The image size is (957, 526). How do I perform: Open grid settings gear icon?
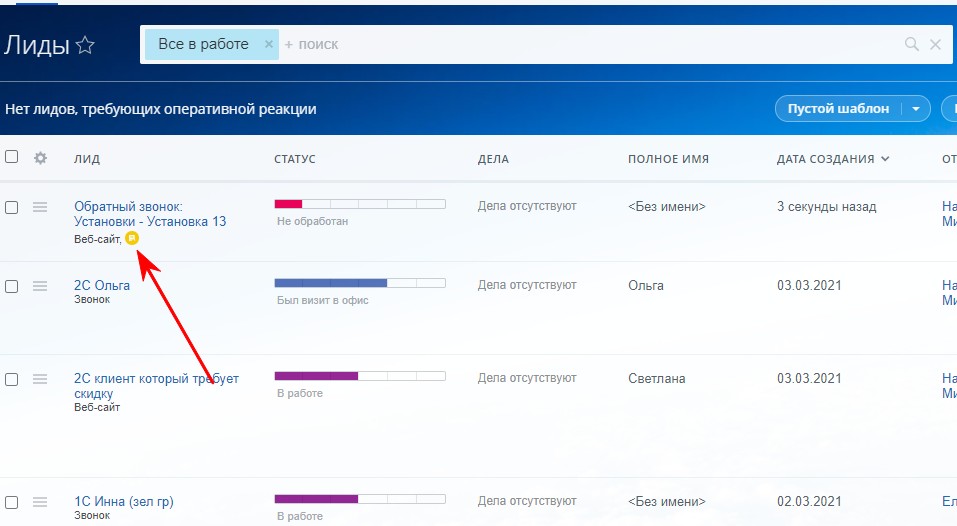[40, 158]
